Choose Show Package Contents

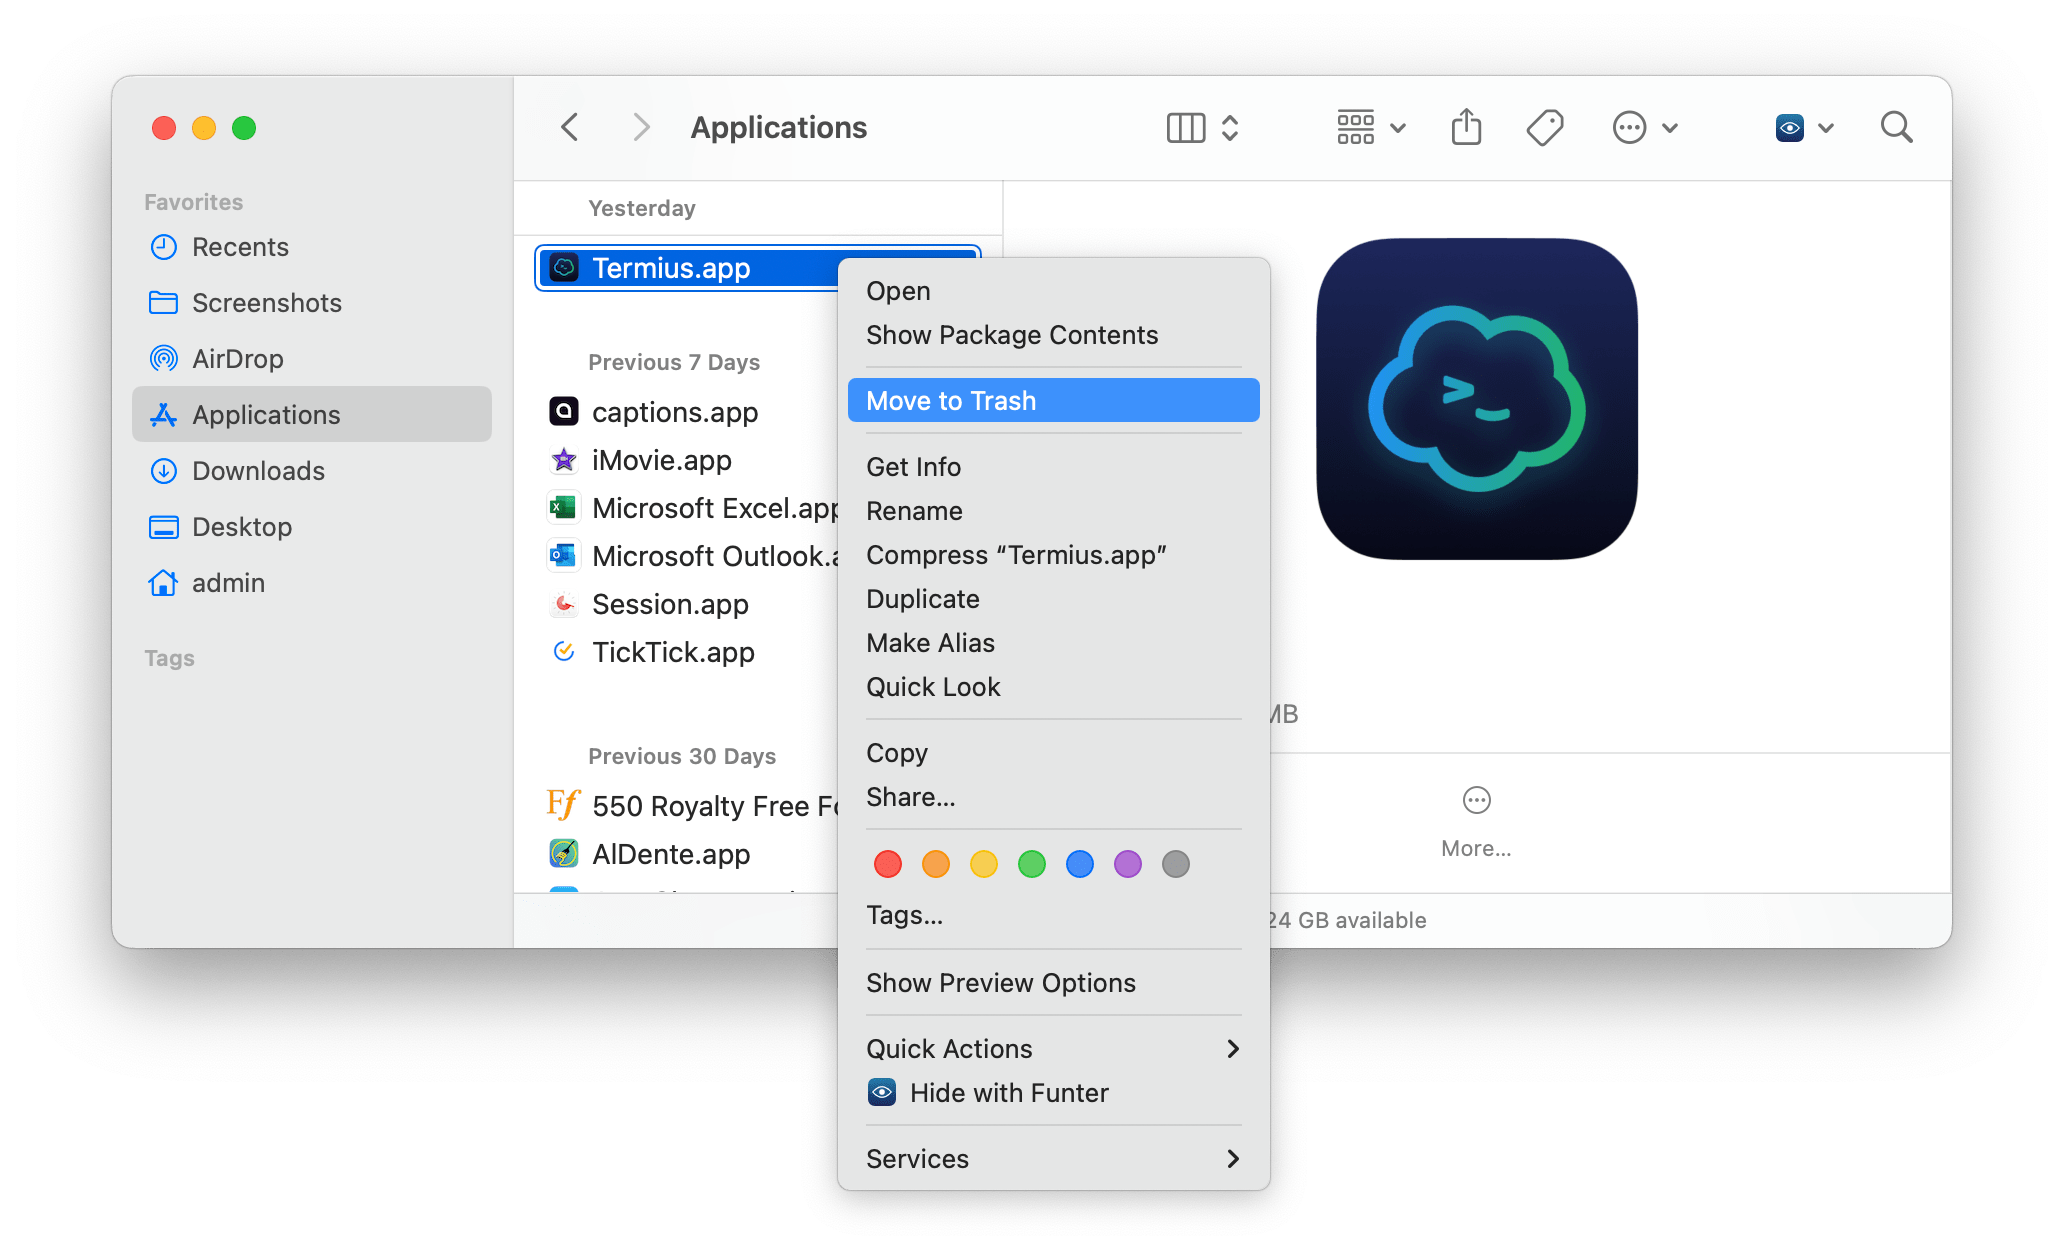point(1054,335)
